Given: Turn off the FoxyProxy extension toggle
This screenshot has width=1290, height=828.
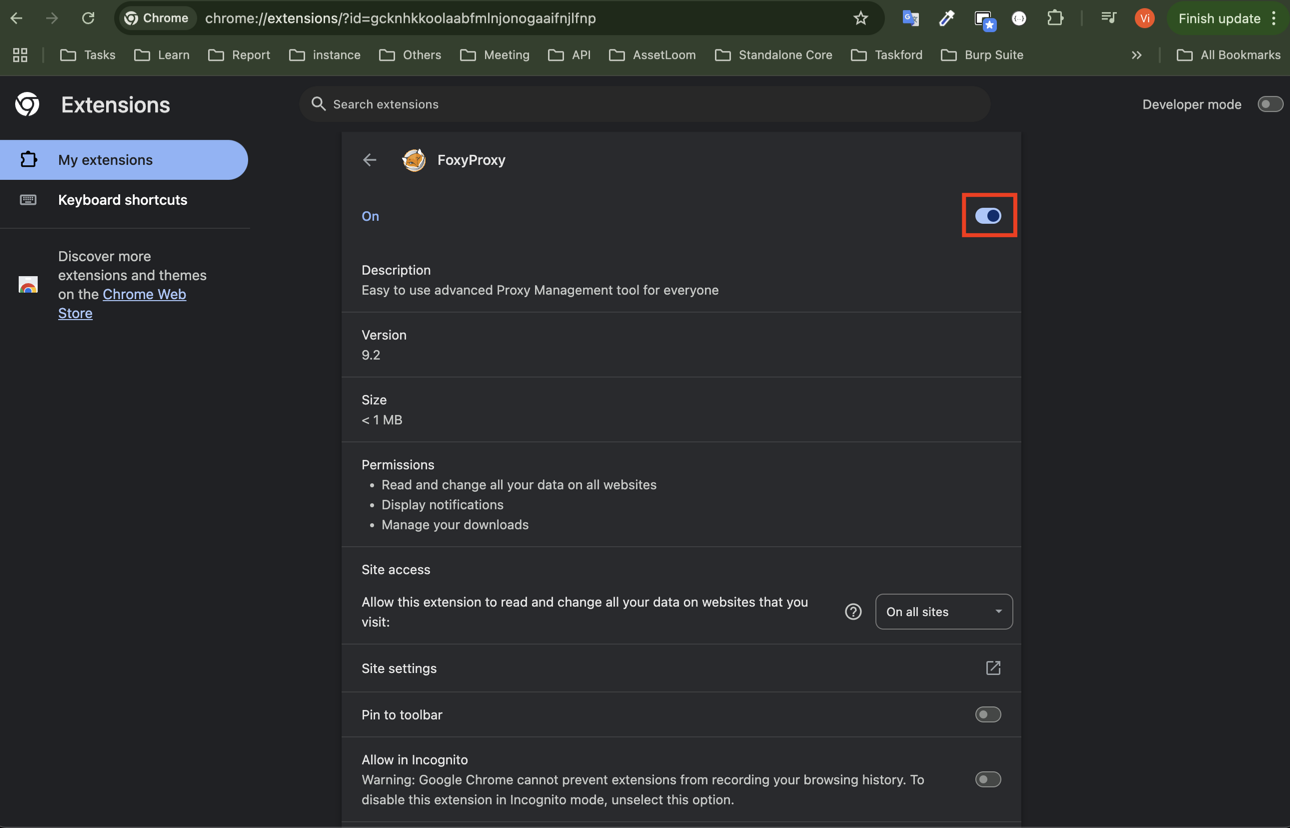Looking at the screenshot, I should click(x=988, y=216).
